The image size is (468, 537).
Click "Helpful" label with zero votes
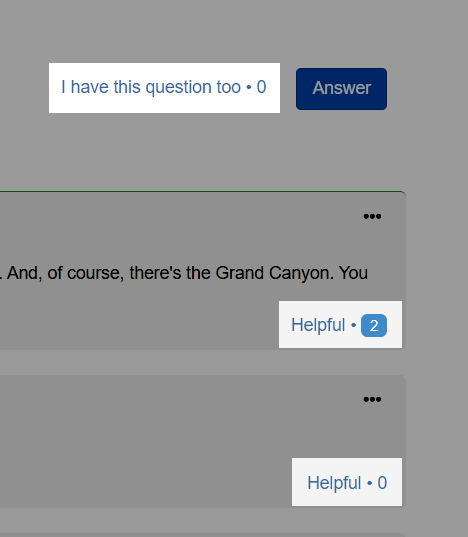point(334,483)
